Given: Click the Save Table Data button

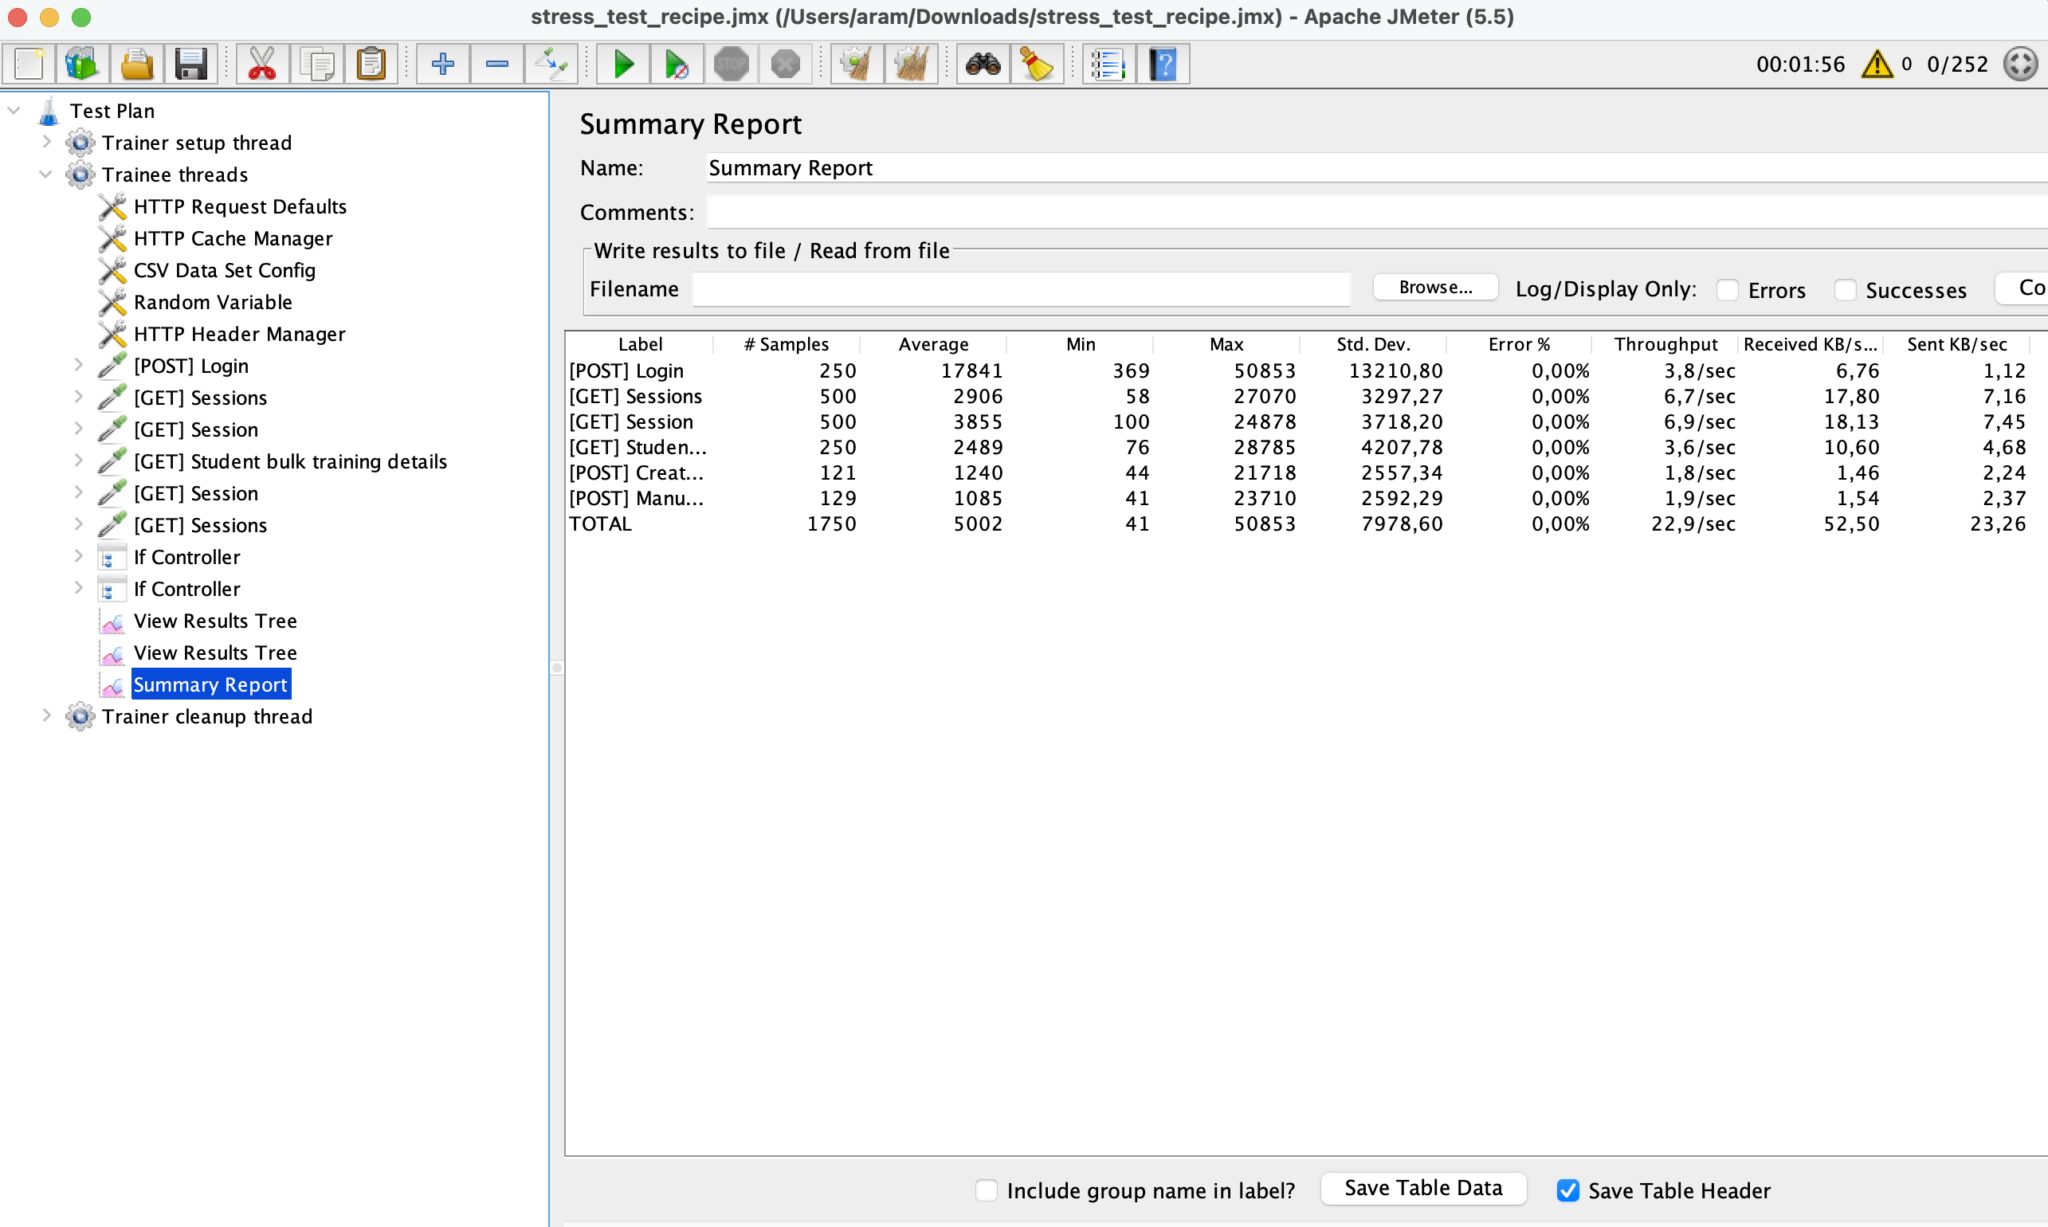Looking at the screenshot, I should coord(1423,1188).
